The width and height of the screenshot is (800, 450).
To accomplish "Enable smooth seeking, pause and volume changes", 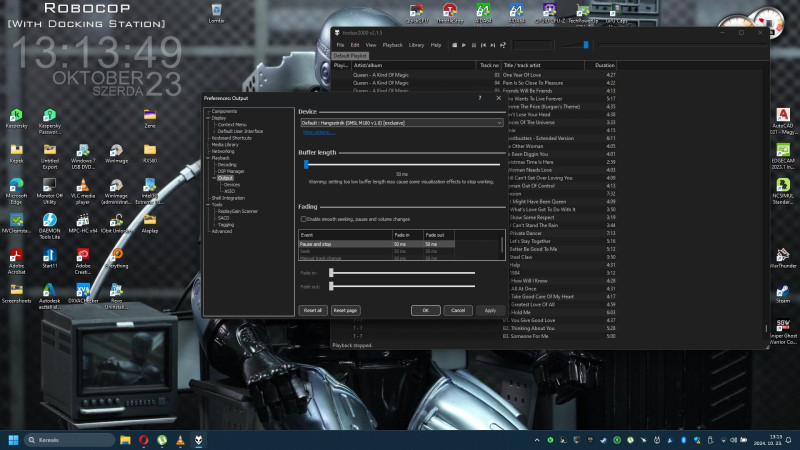I will point(304,218).
